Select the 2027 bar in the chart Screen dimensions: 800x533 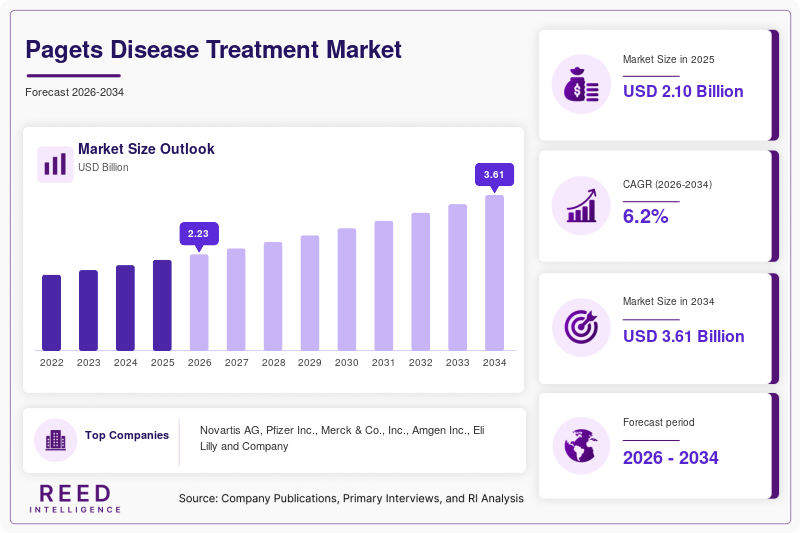(236, 299)
